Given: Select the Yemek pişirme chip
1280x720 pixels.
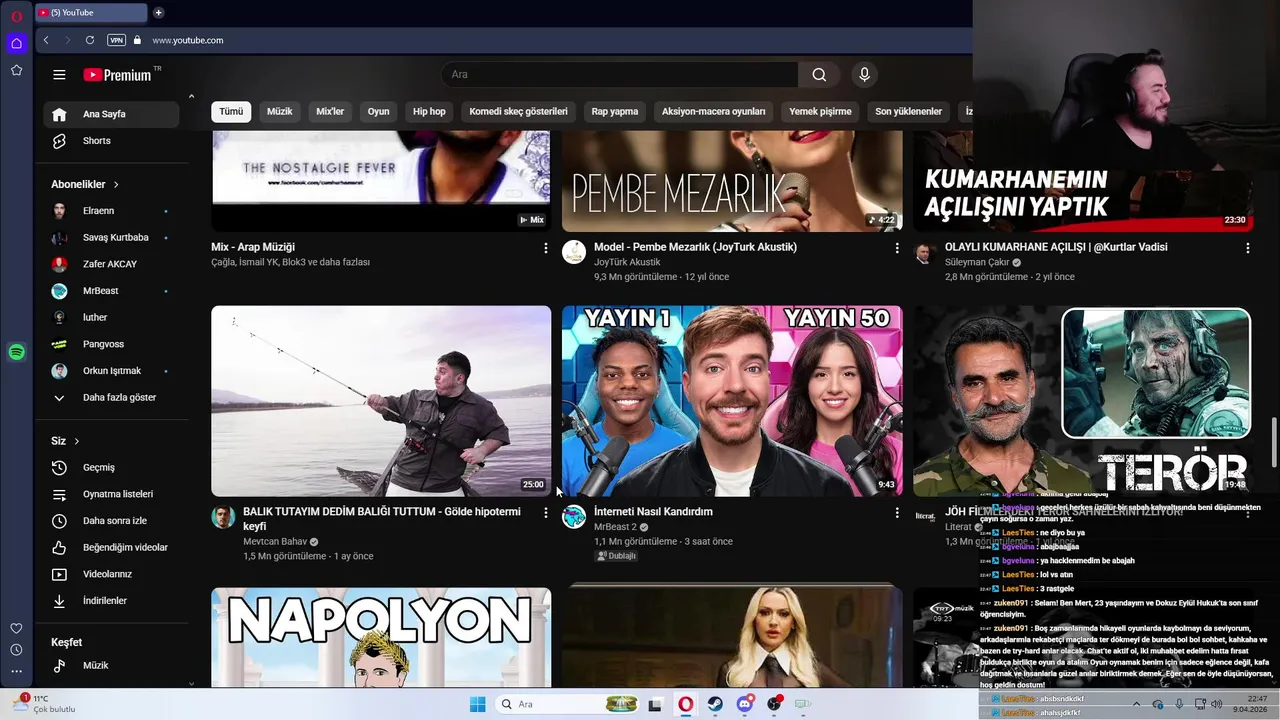Looking at the screenshot, I should [820, 112].
